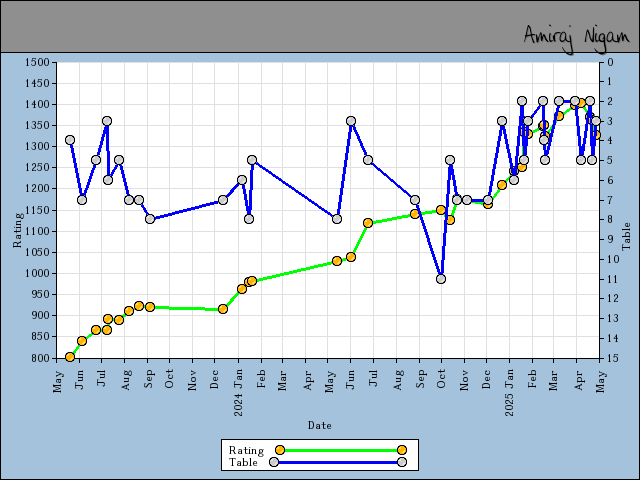640x480 pixels.
Task: Click the 0 value on the Table axis
Action: 611,62
